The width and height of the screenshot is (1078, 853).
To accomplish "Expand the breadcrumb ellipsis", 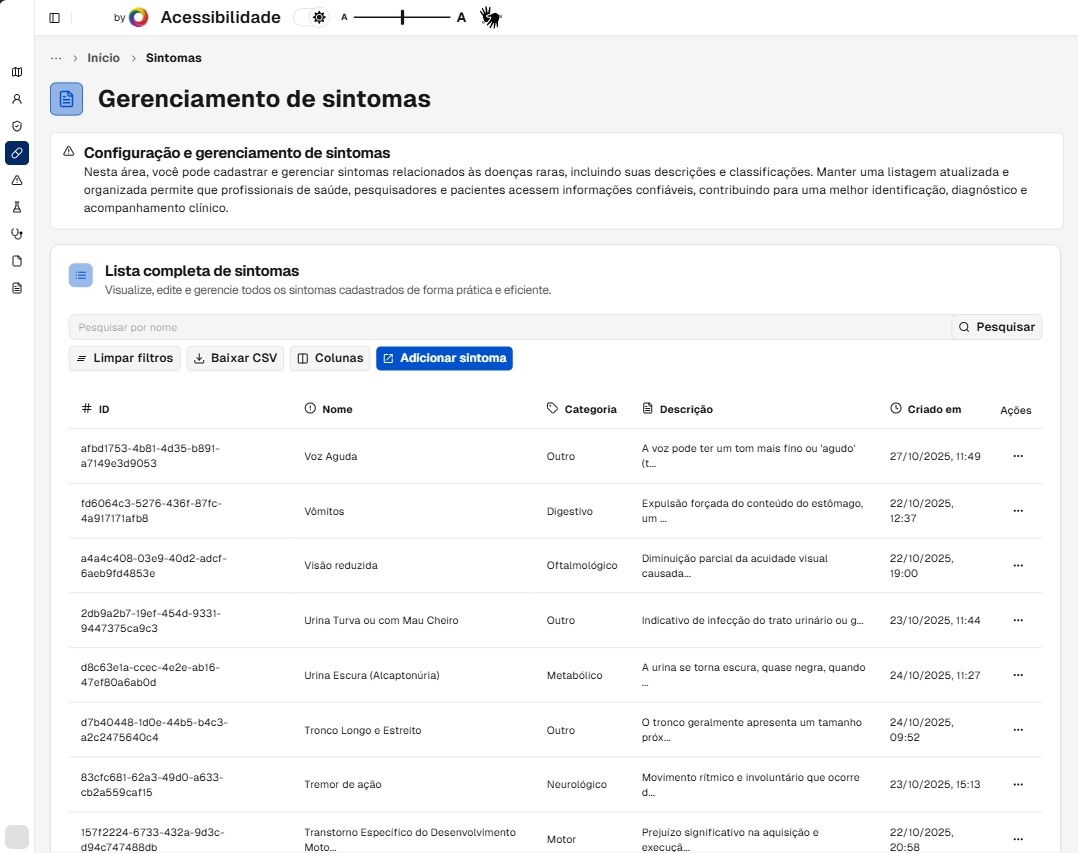I will tap(56, 58).
